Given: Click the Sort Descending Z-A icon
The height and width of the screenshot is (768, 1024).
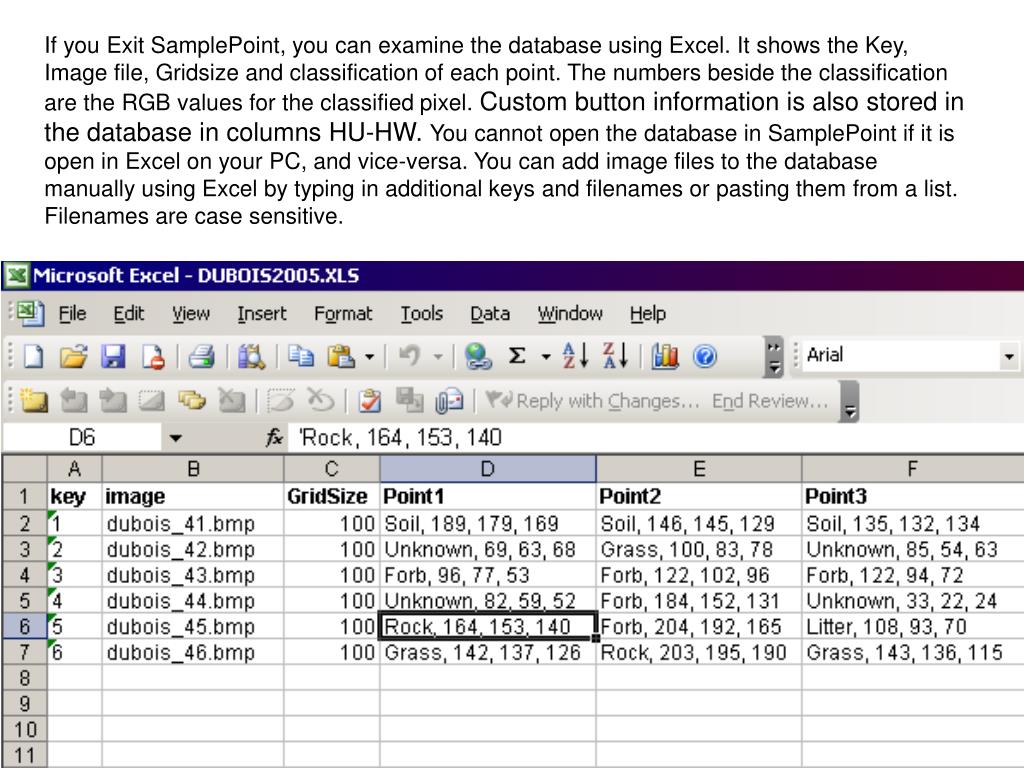Looking at the screenshot, I should pyautogui.click(x=615, y=356).
